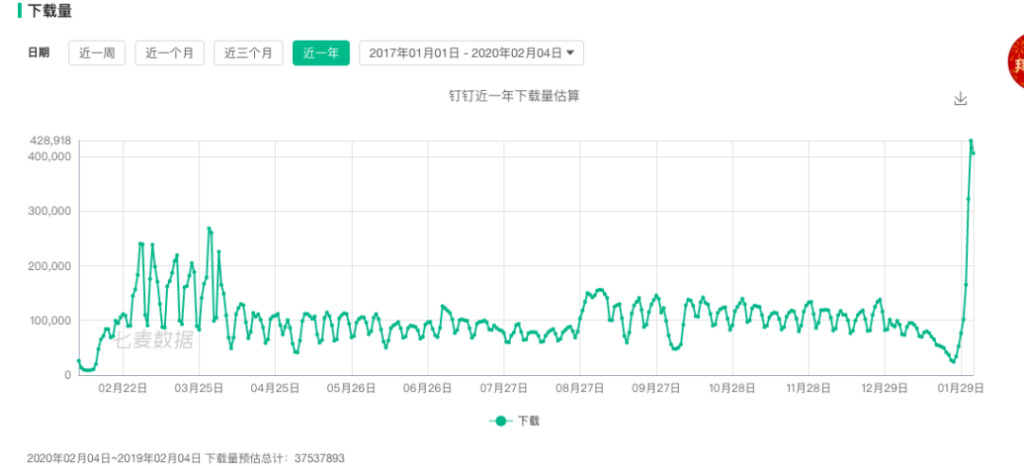
Task: Click the red badge icon at right edge
Action: coord(1016,62)
